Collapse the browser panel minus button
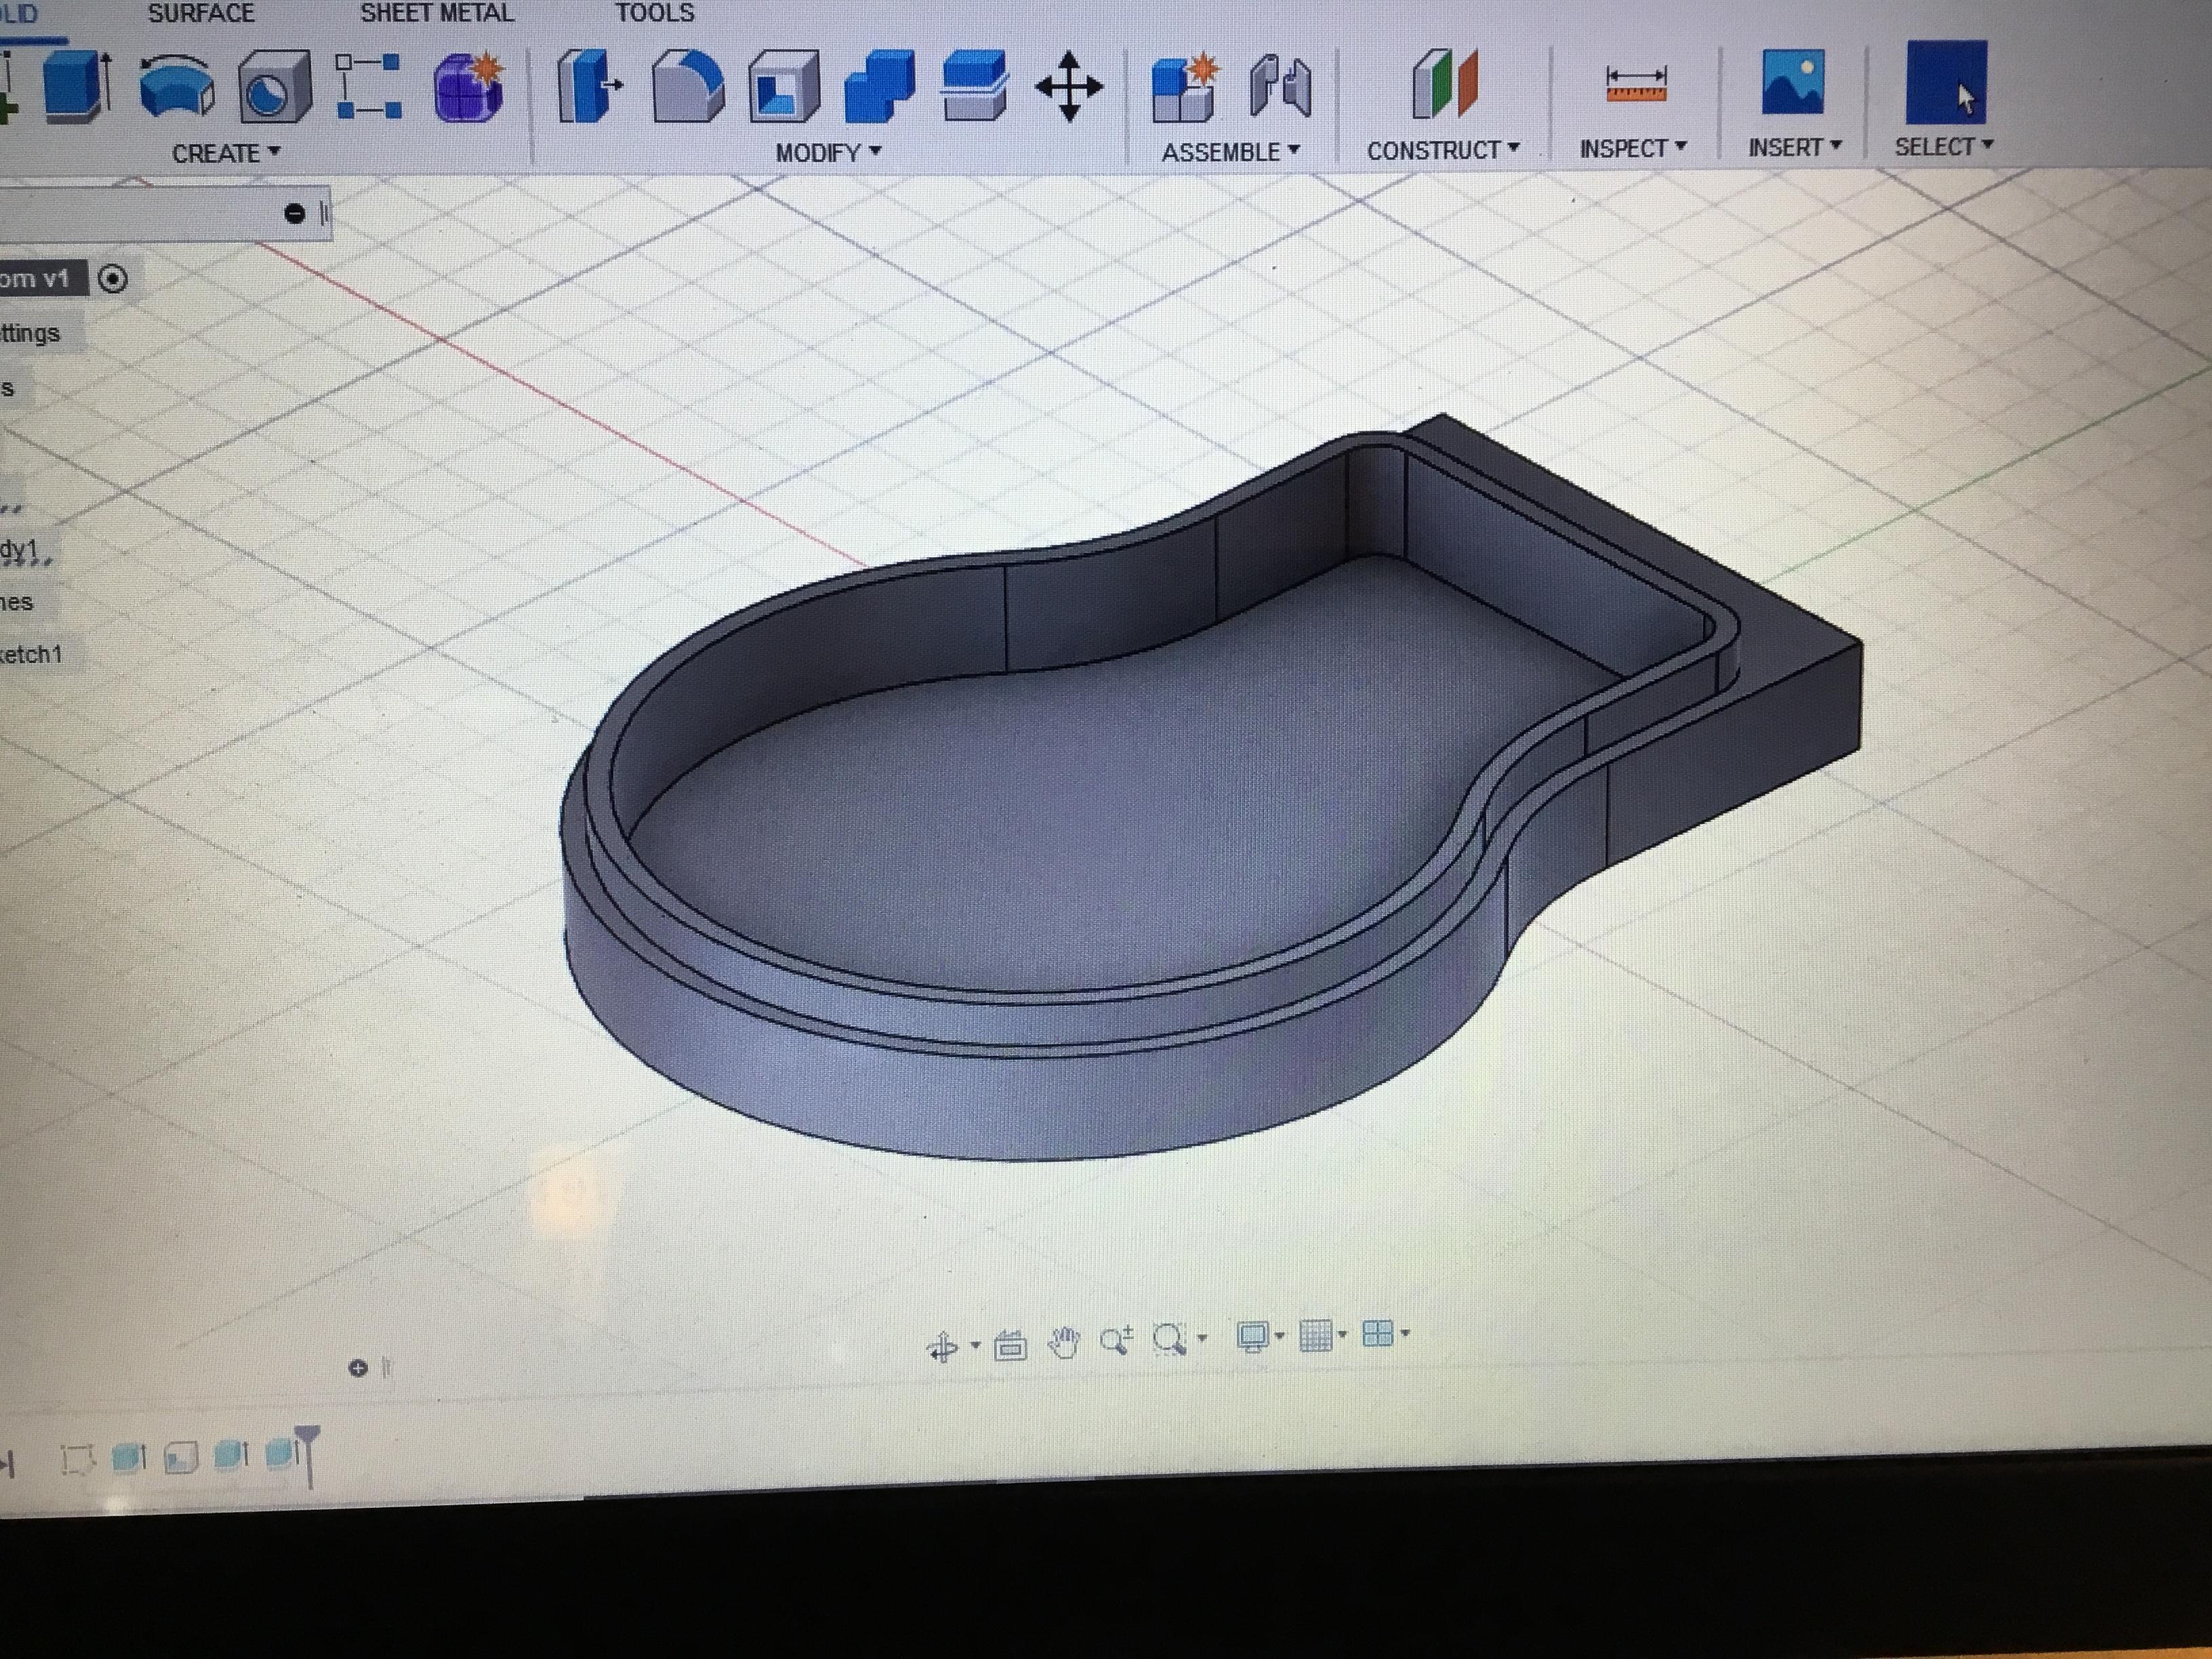Image resolution: width=2212 pixels, height=1659 pixels. [294, 213]
